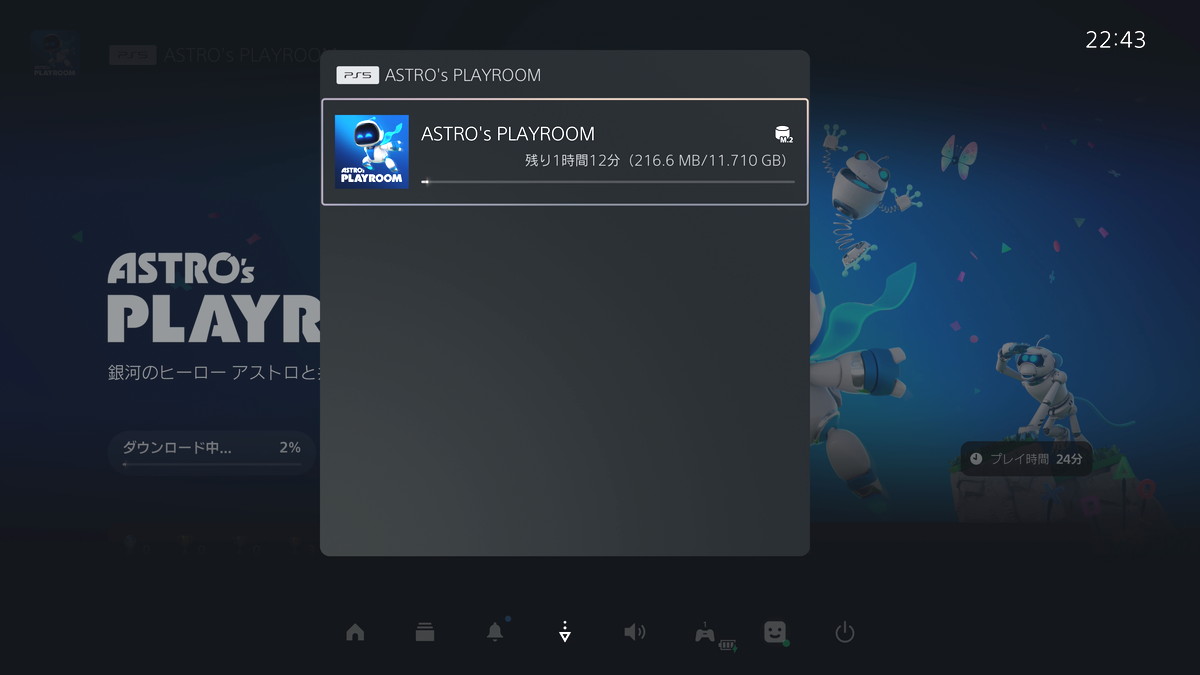Click the ダウンロード中 2% progress indicator

coord(211,451)
